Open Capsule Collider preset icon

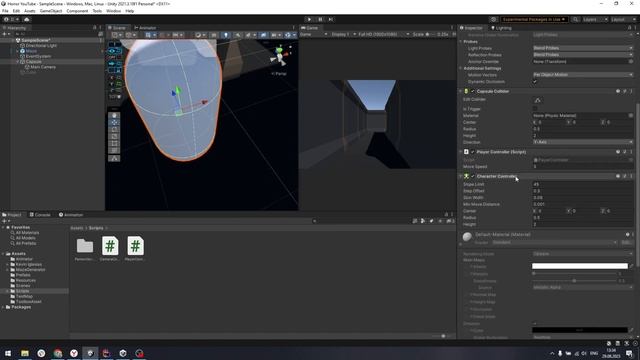point(624,91)
